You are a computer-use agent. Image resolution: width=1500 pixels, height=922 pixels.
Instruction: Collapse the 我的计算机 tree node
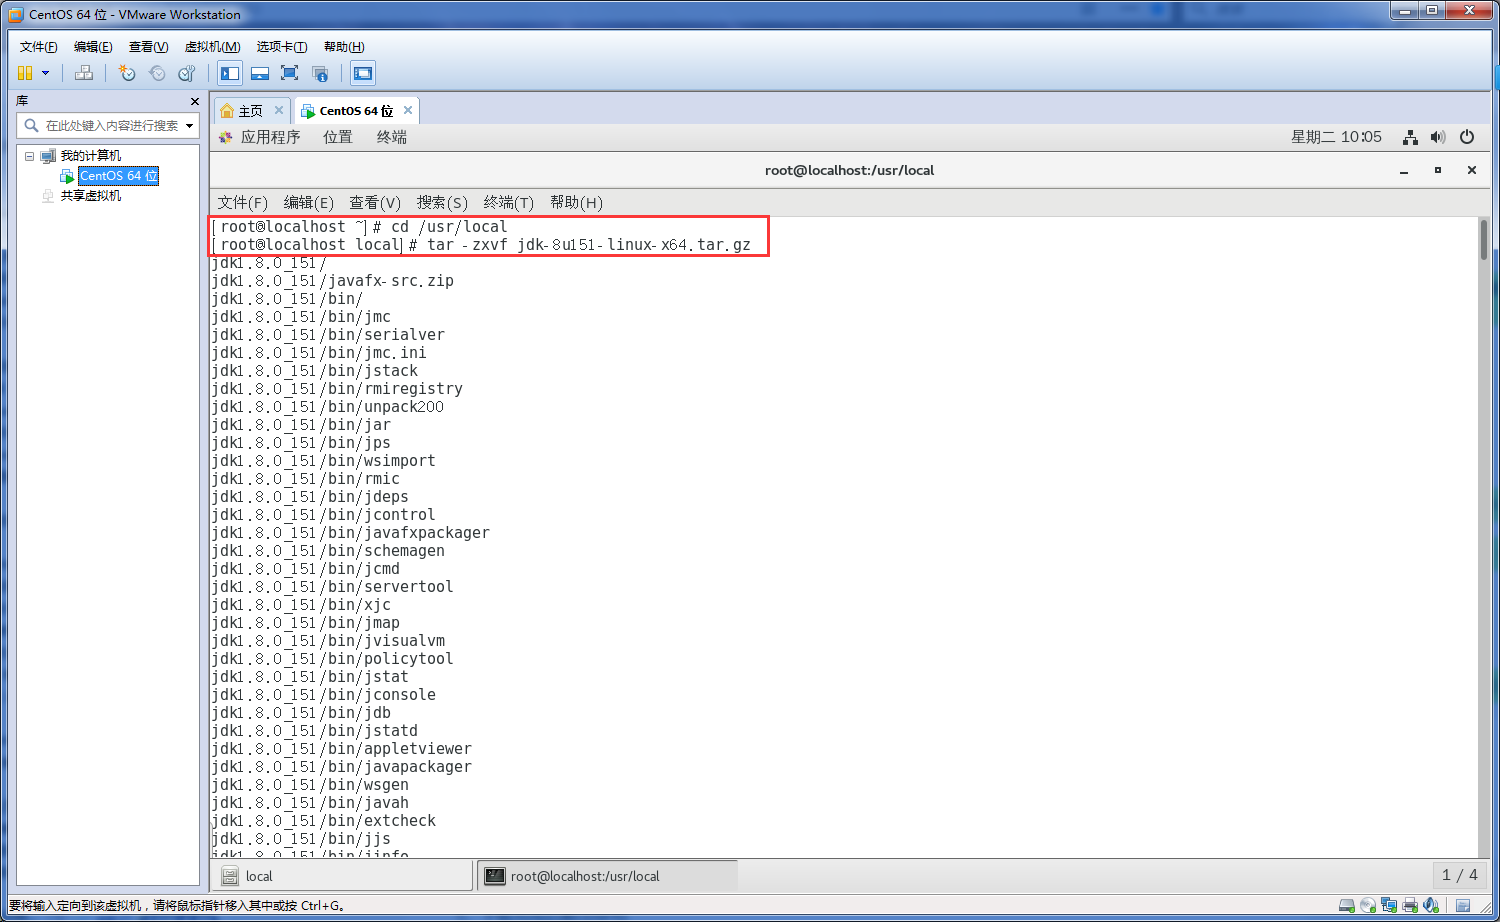[x=29, y=156]
